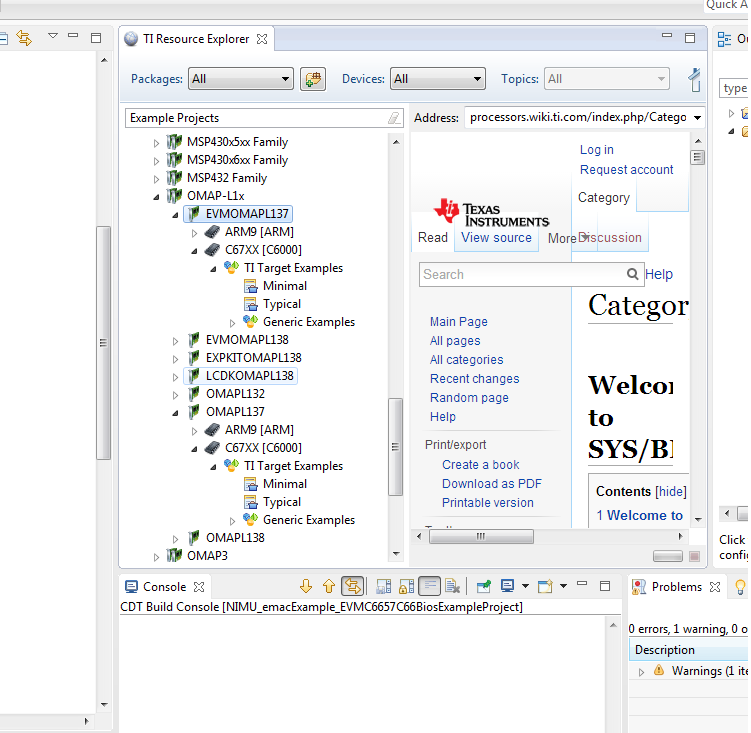This screenshot has height=733, width=751.
Task: Open the Recent changes link
Action: pos(474,378)
